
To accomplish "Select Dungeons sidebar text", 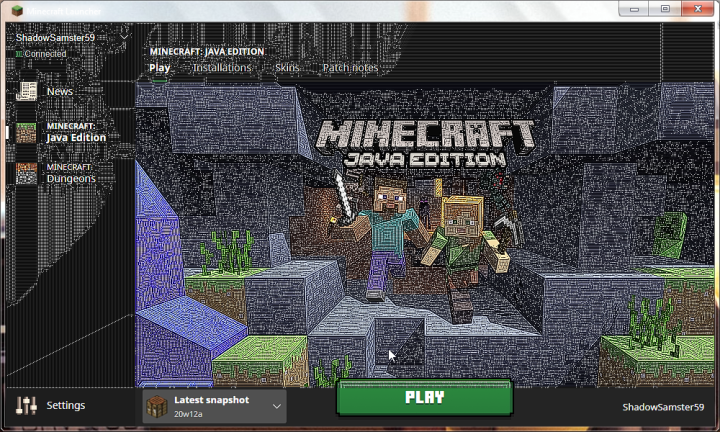I will (71, 179).
